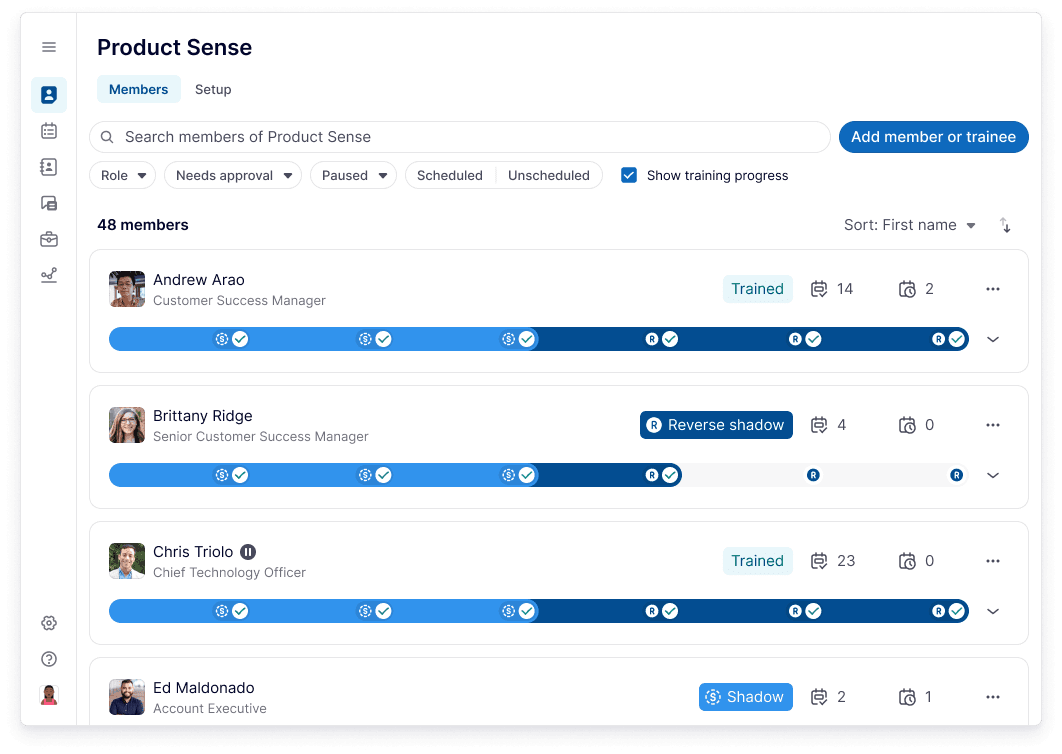
Task: Select the Members tab
Action: 138,89
